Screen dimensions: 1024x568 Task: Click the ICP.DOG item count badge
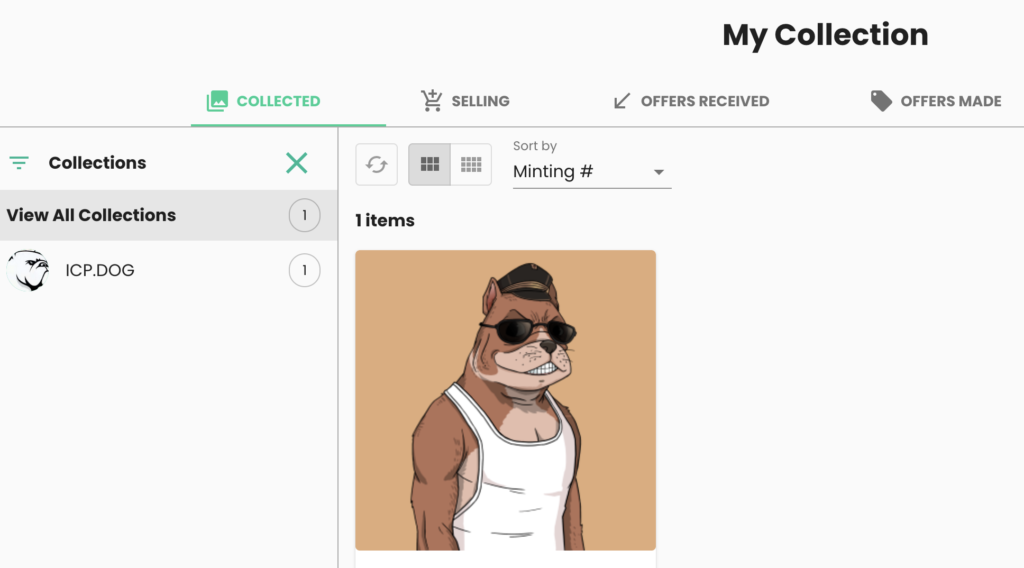pos(304,270)
